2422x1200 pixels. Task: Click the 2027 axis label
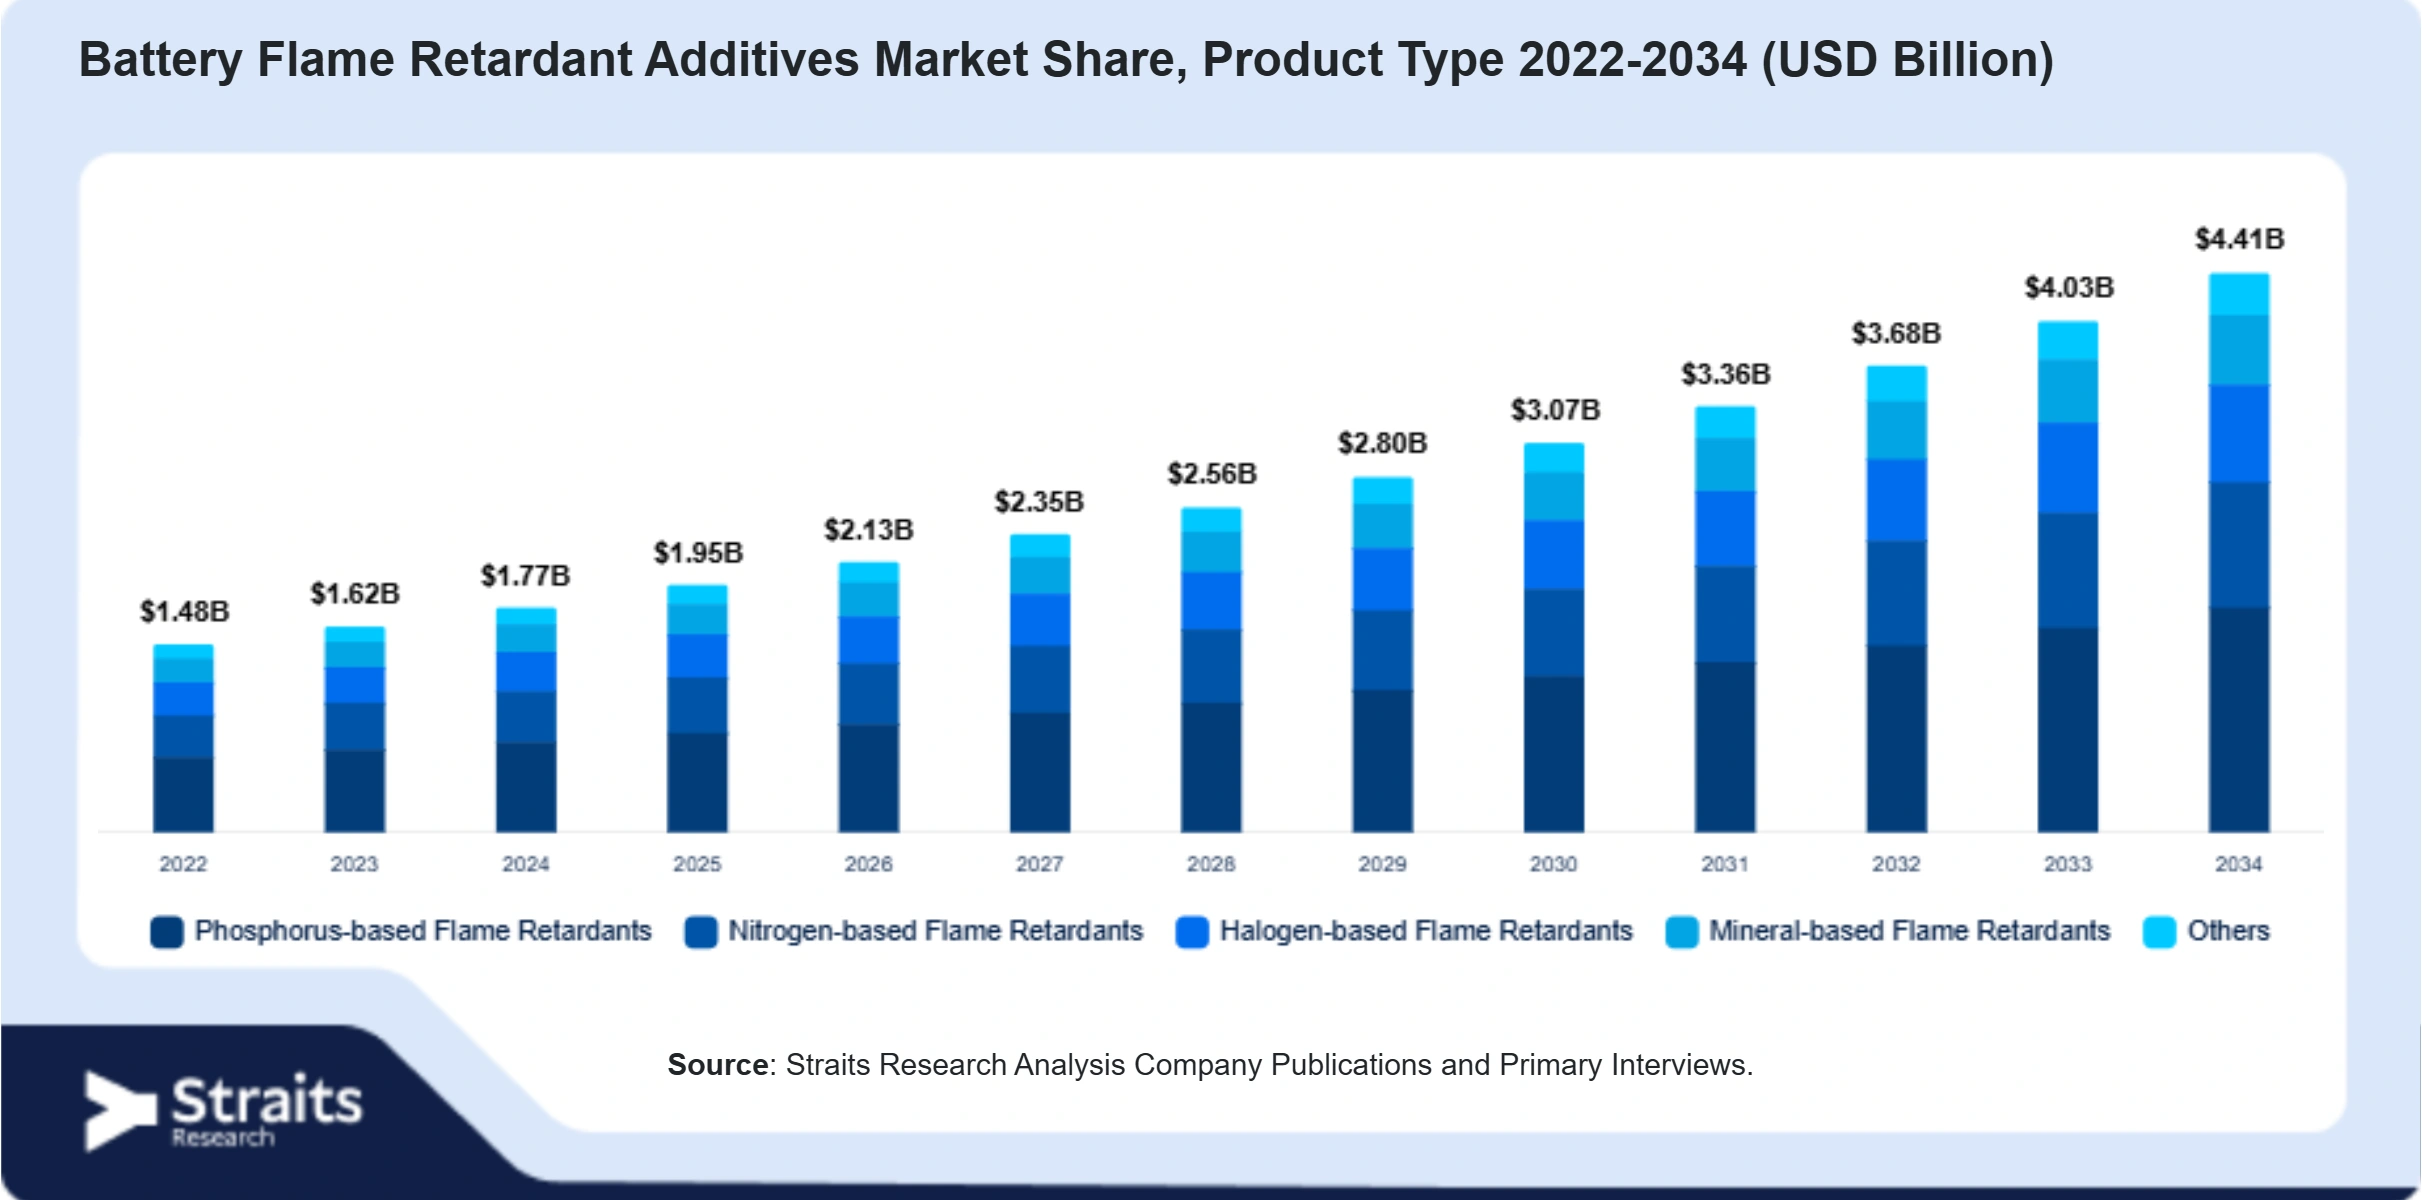tap(1040, 864)
